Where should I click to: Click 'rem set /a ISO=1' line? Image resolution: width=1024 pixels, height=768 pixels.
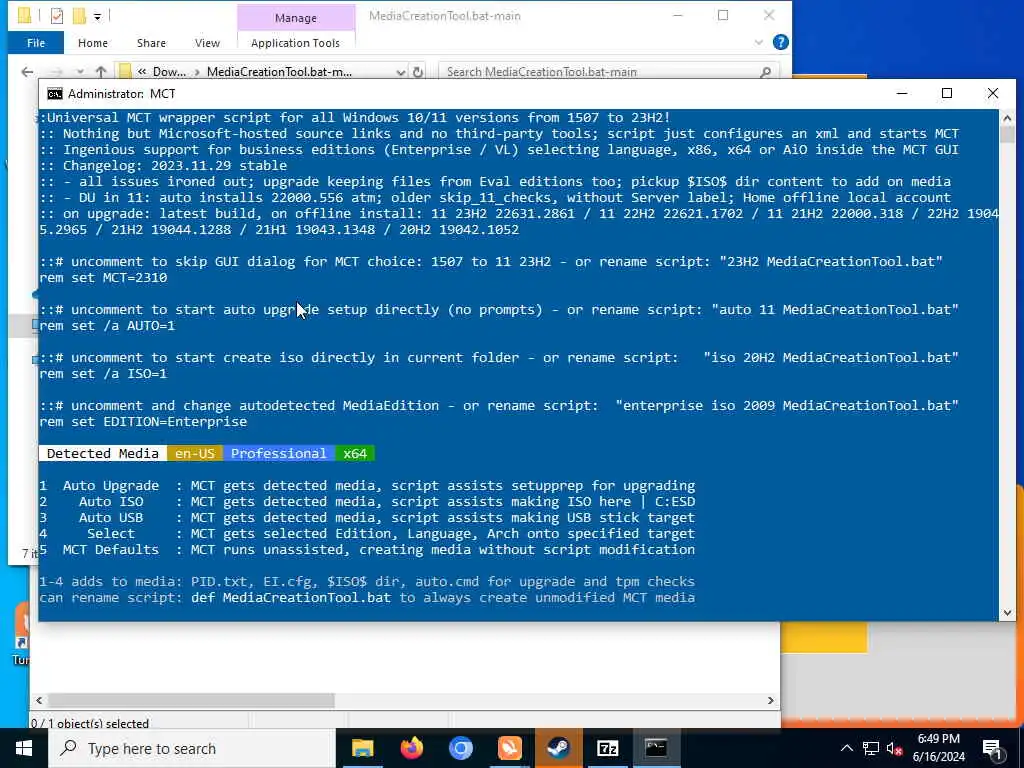pos(103,374)
